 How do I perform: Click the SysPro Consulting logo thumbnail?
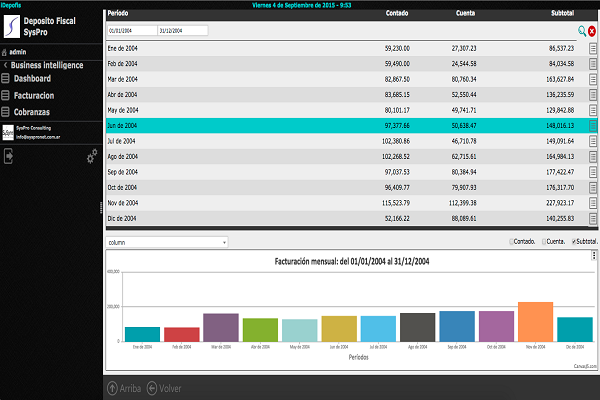[8, 133]
